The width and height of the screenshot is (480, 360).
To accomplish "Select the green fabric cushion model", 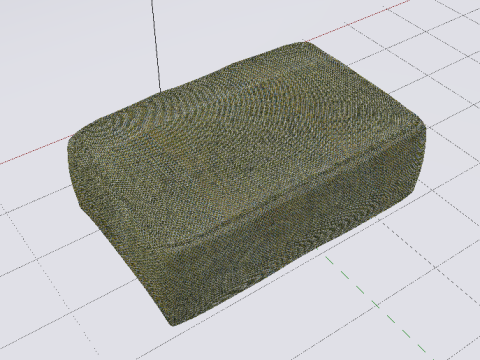I will [247, 183].
